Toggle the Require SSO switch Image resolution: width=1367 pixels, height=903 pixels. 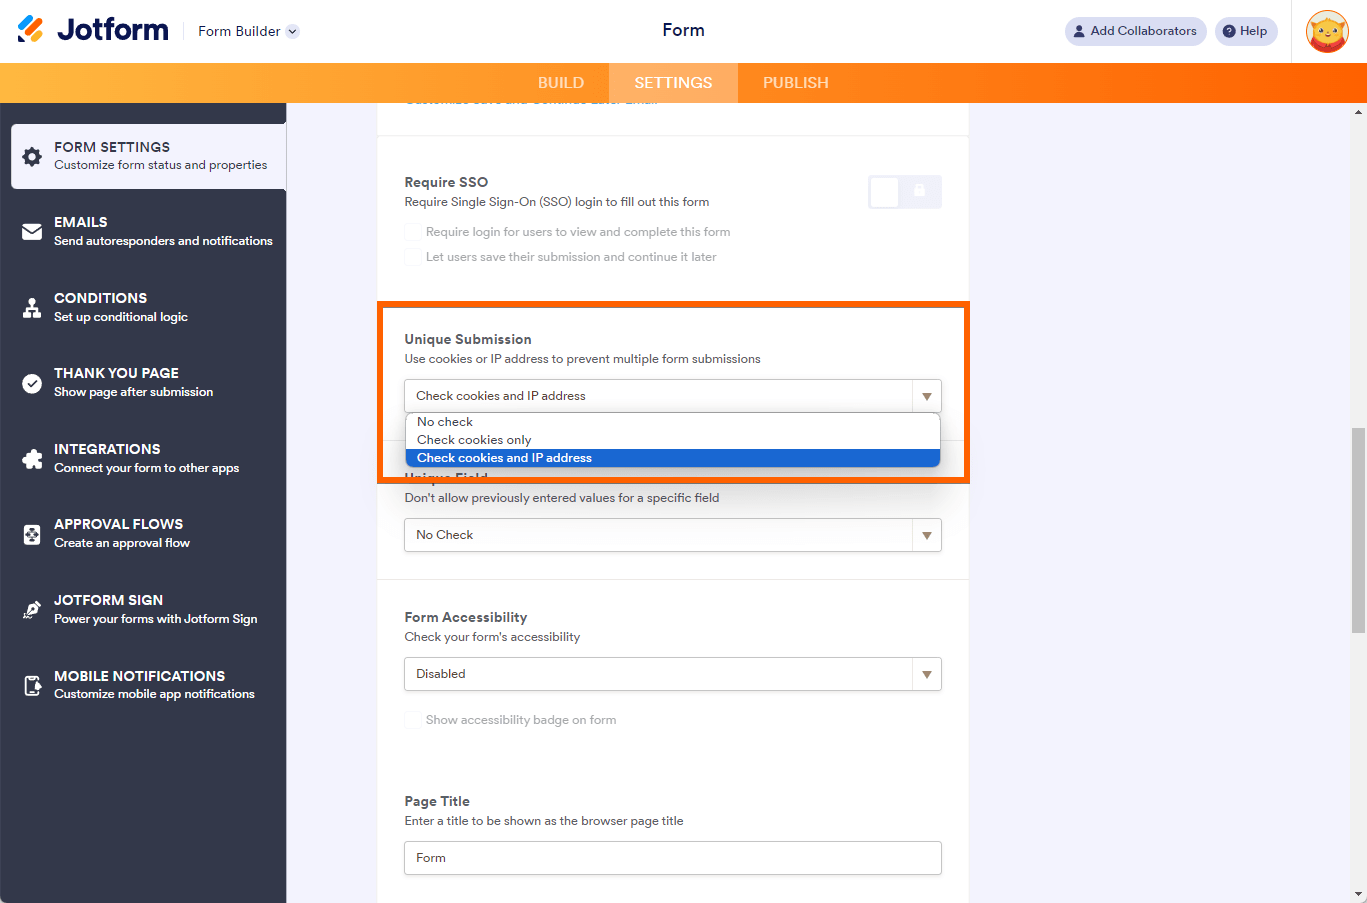(x=904, y=192)
